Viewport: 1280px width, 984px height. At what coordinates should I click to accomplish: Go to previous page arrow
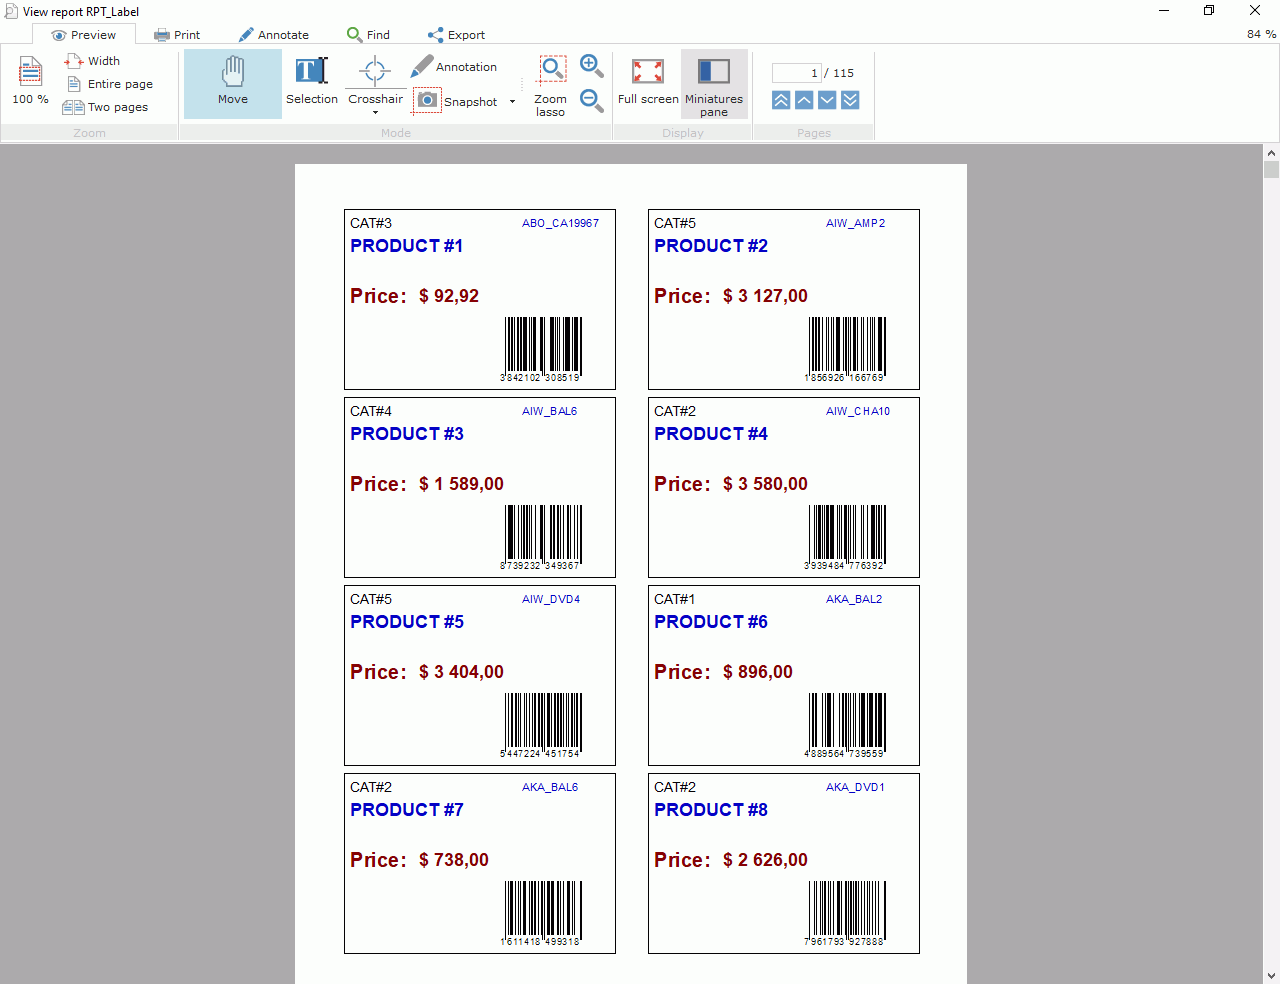[x=804, y=100]
